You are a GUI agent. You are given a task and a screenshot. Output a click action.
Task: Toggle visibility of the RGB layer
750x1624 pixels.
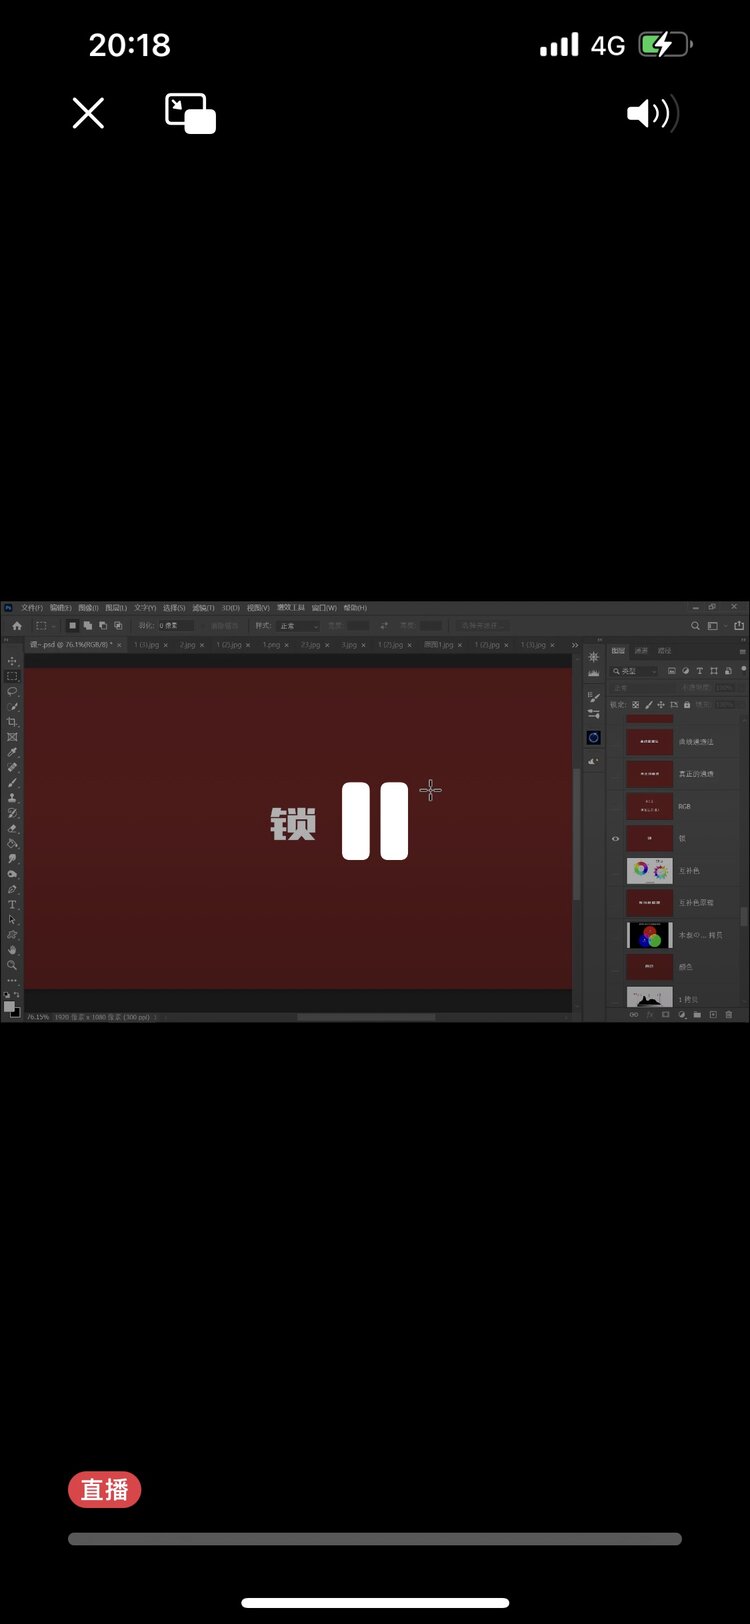pos(615,806)
